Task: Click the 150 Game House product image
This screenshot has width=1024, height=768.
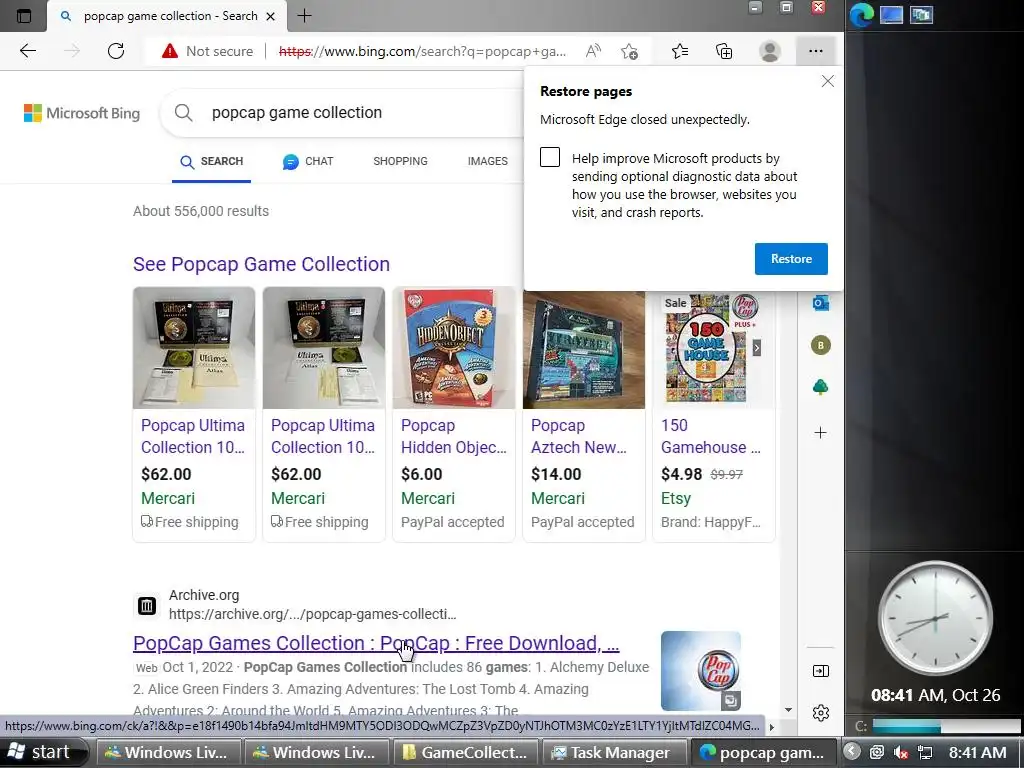Action: pyautogui.click(x=706, y=348)
